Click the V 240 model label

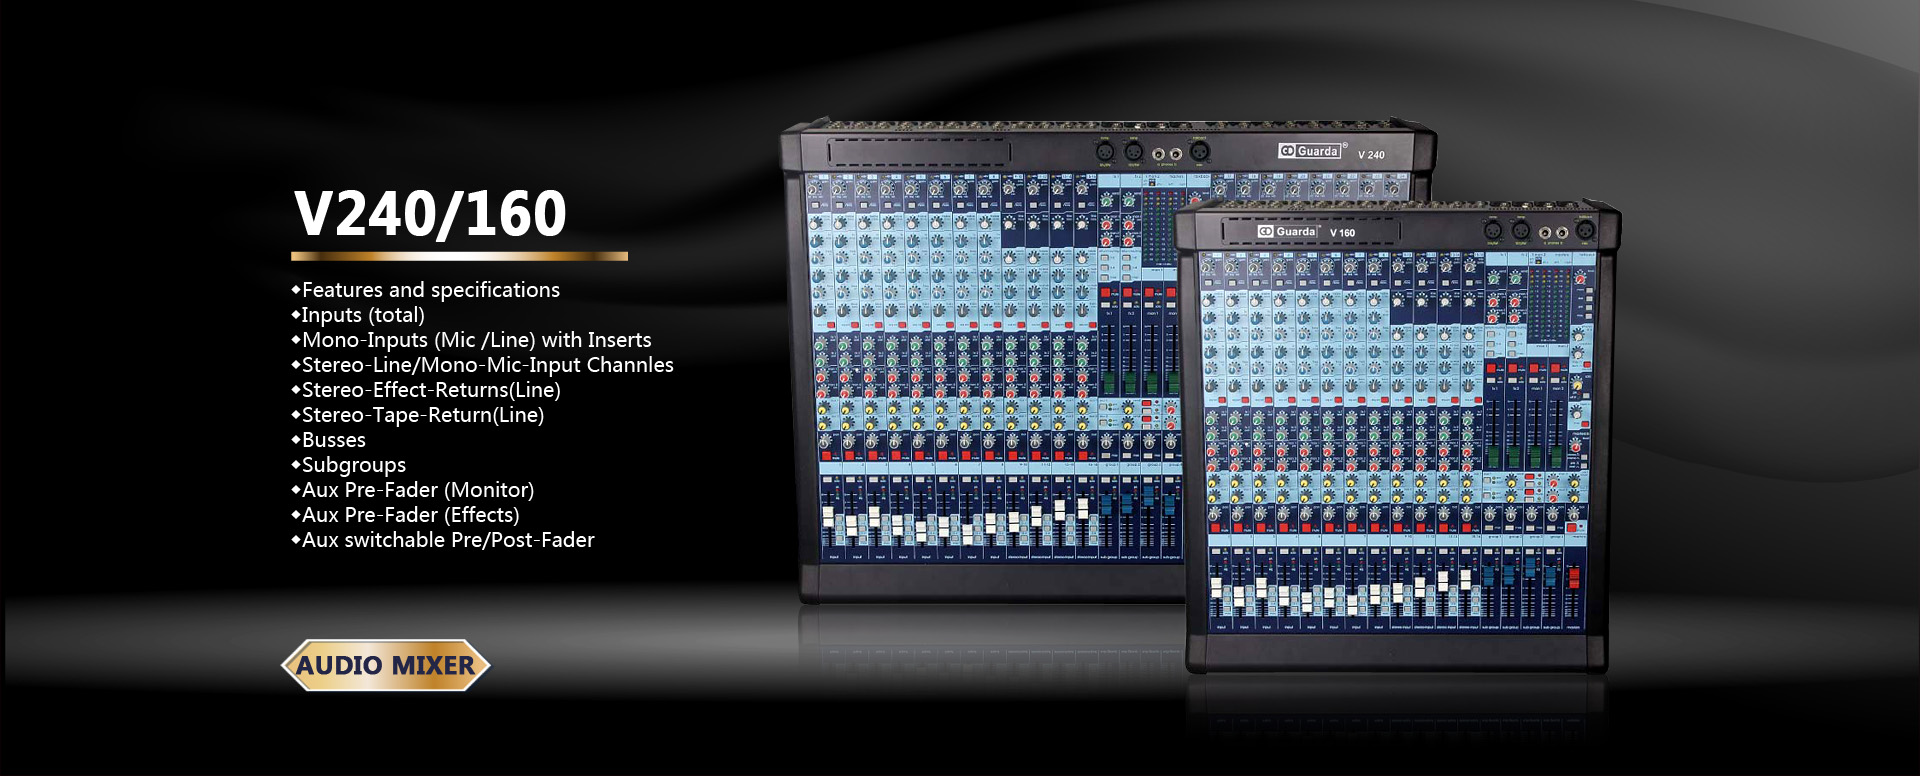(x=1371, y=155)
